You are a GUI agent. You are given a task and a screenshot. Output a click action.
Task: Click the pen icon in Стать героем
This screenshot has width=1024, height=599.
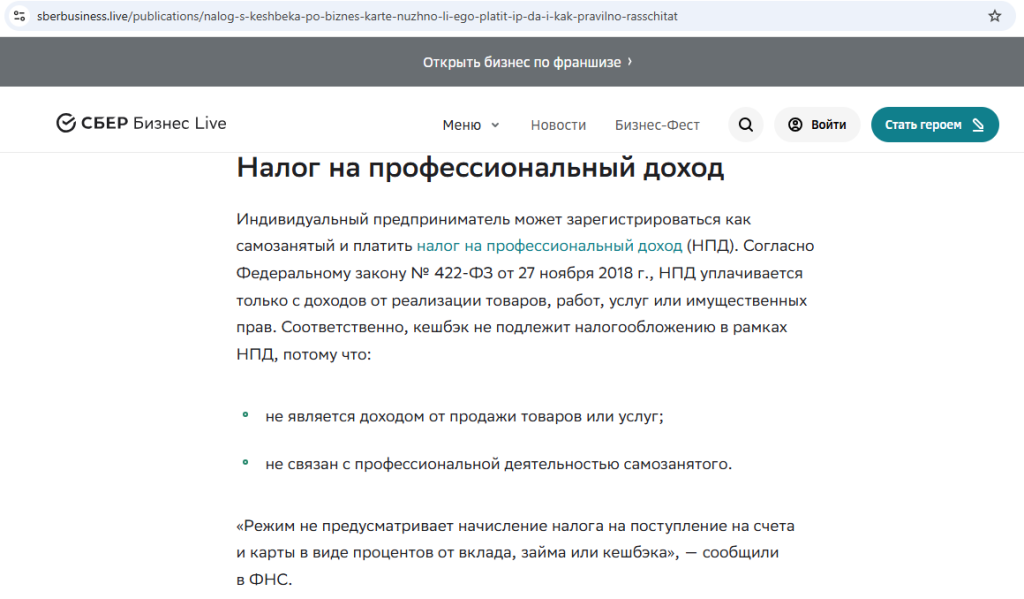tap(978, 125)
